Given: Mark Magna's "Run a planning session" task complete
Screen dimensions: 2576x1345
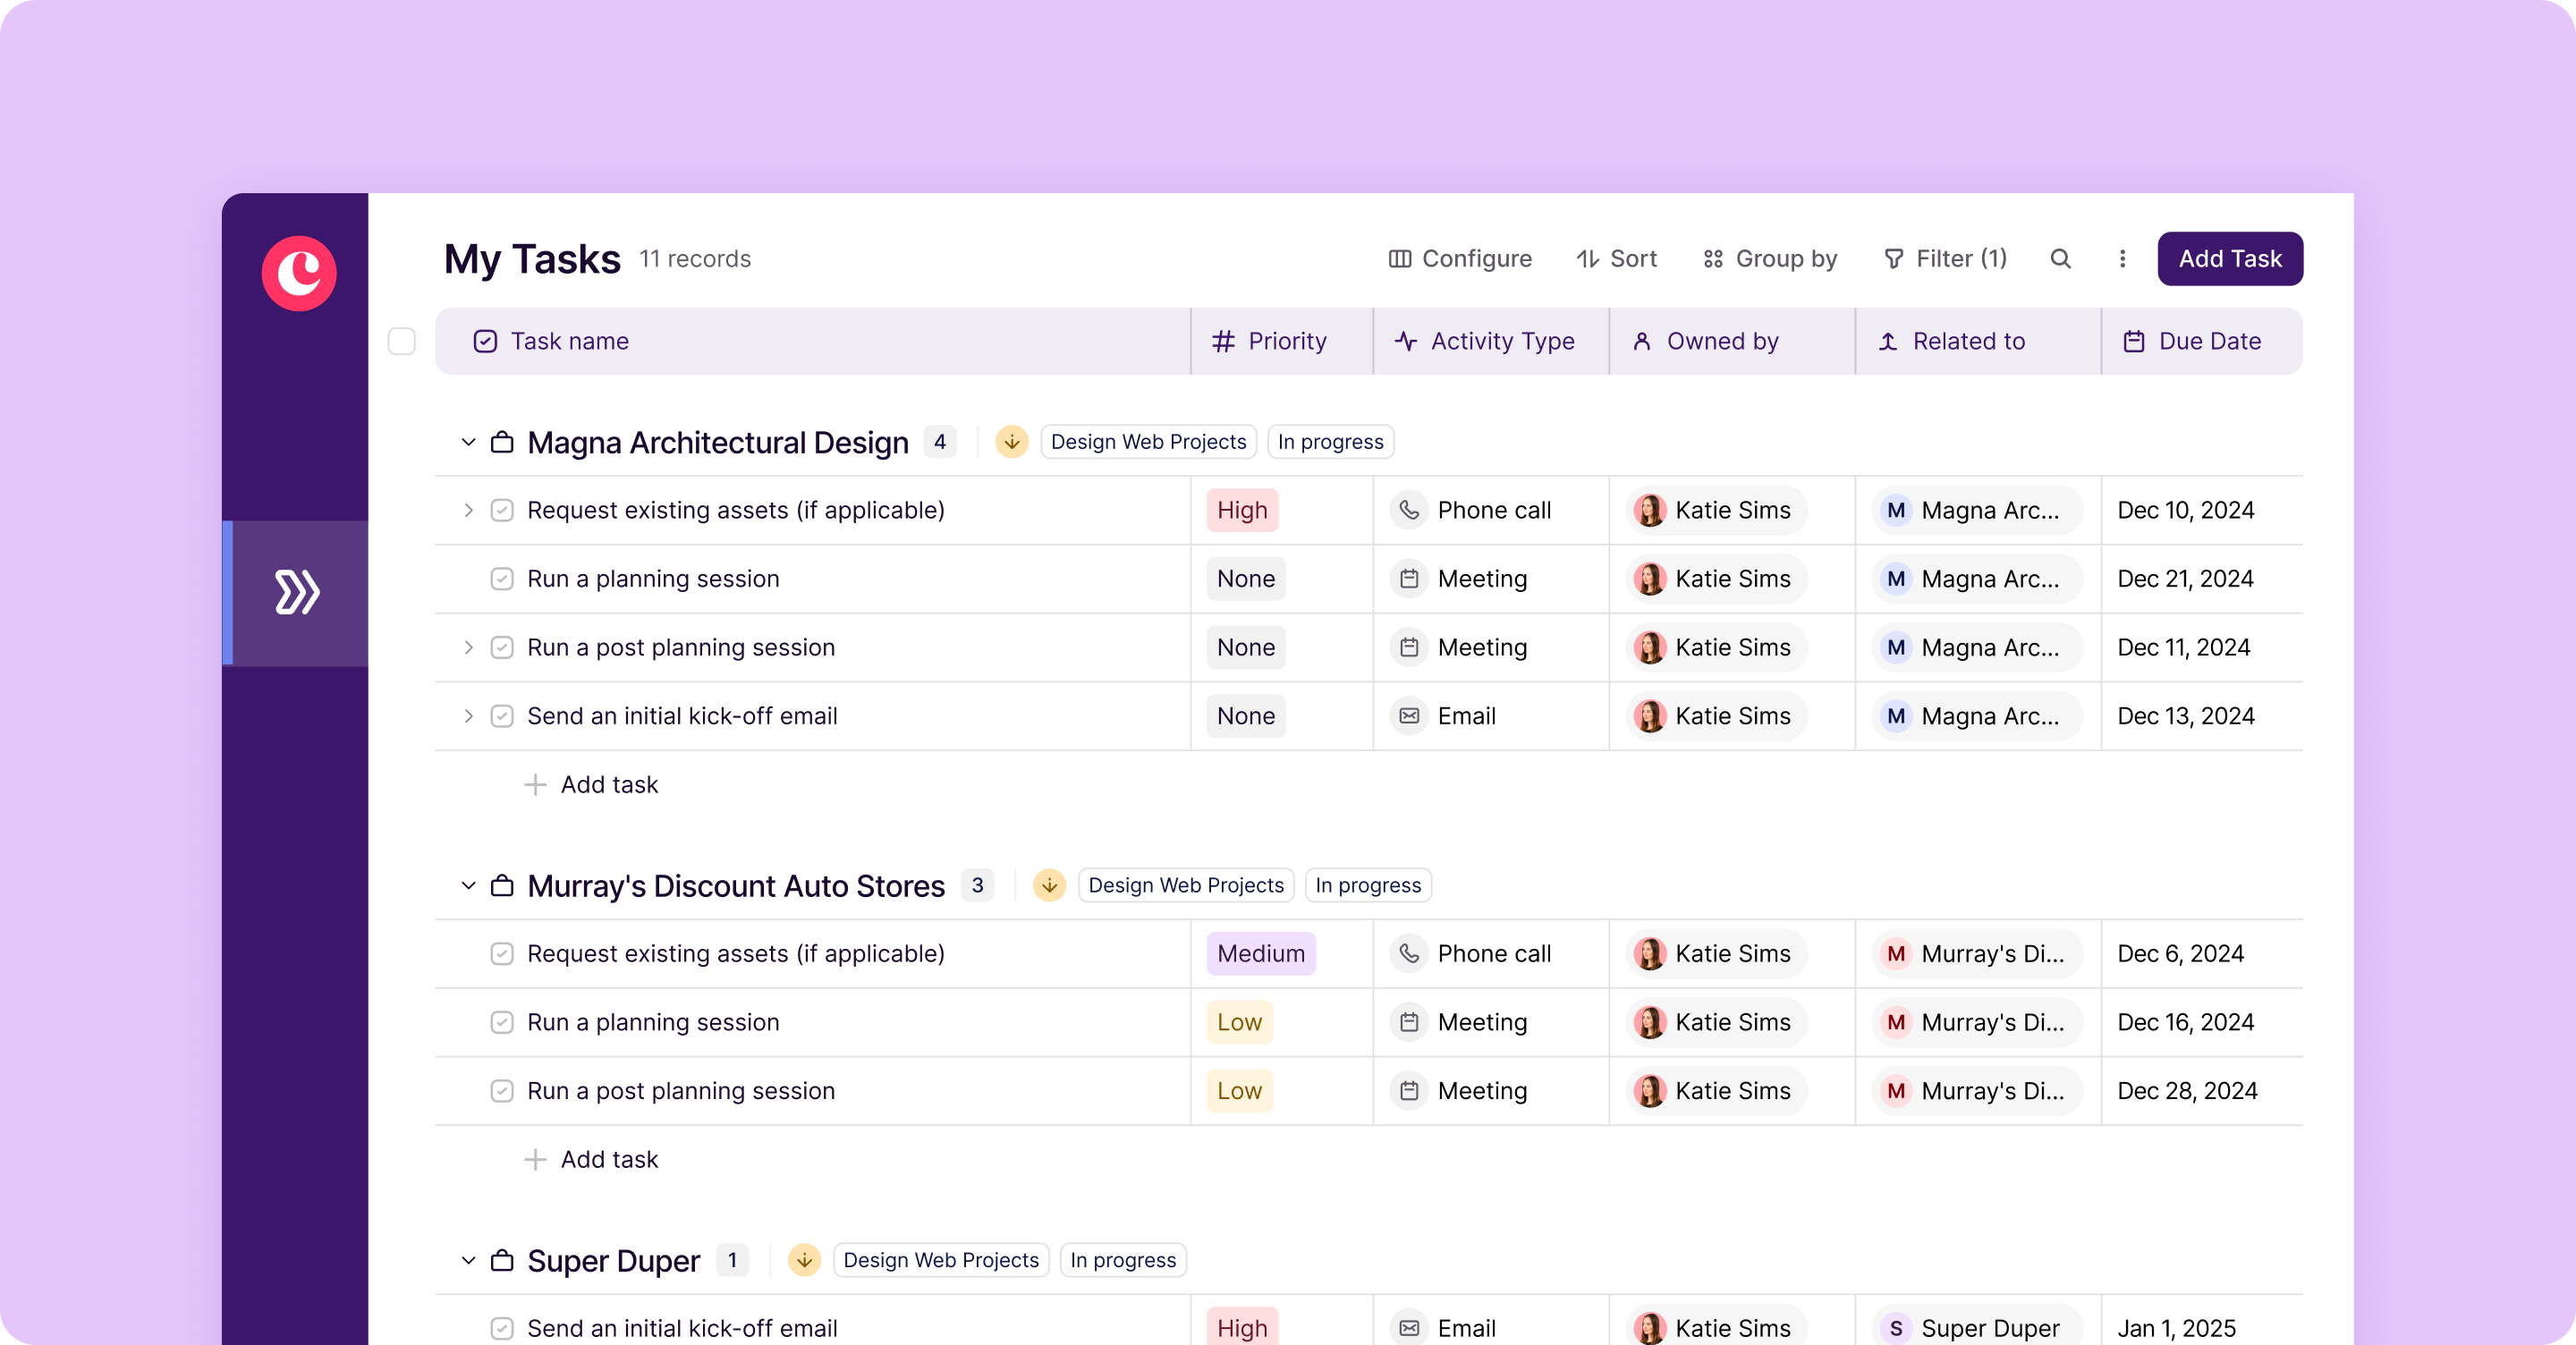Looking at the screenshot, I should click(x=502, y=579).
